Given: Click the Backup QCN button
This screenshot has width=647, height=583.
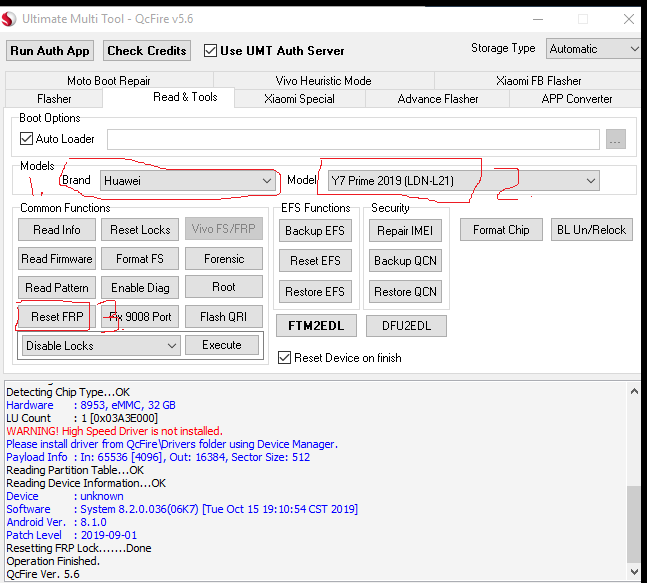Looking at the screenshot, I should [405, 261].
